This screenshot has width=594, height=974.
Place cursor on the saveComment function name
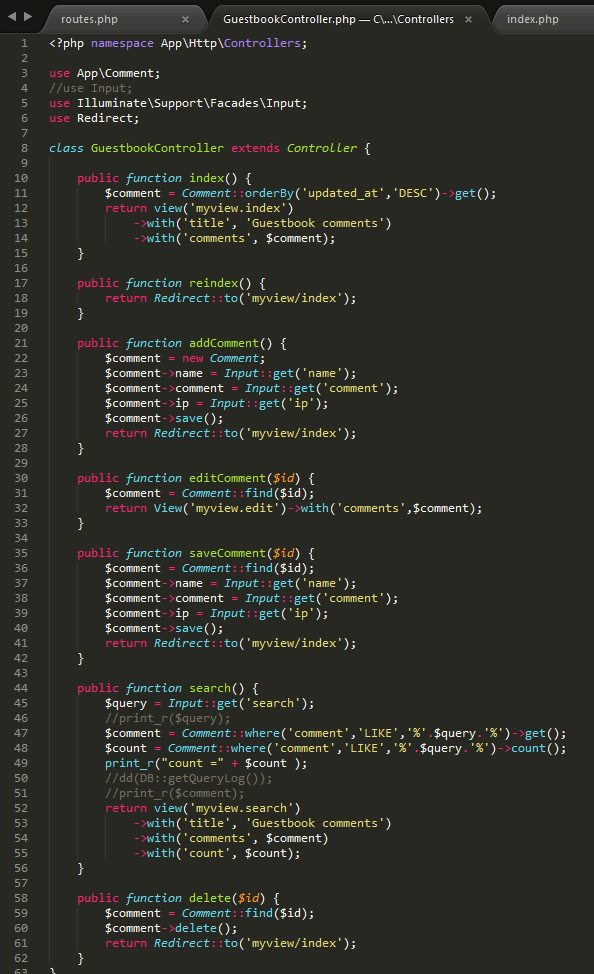(227, 553)
